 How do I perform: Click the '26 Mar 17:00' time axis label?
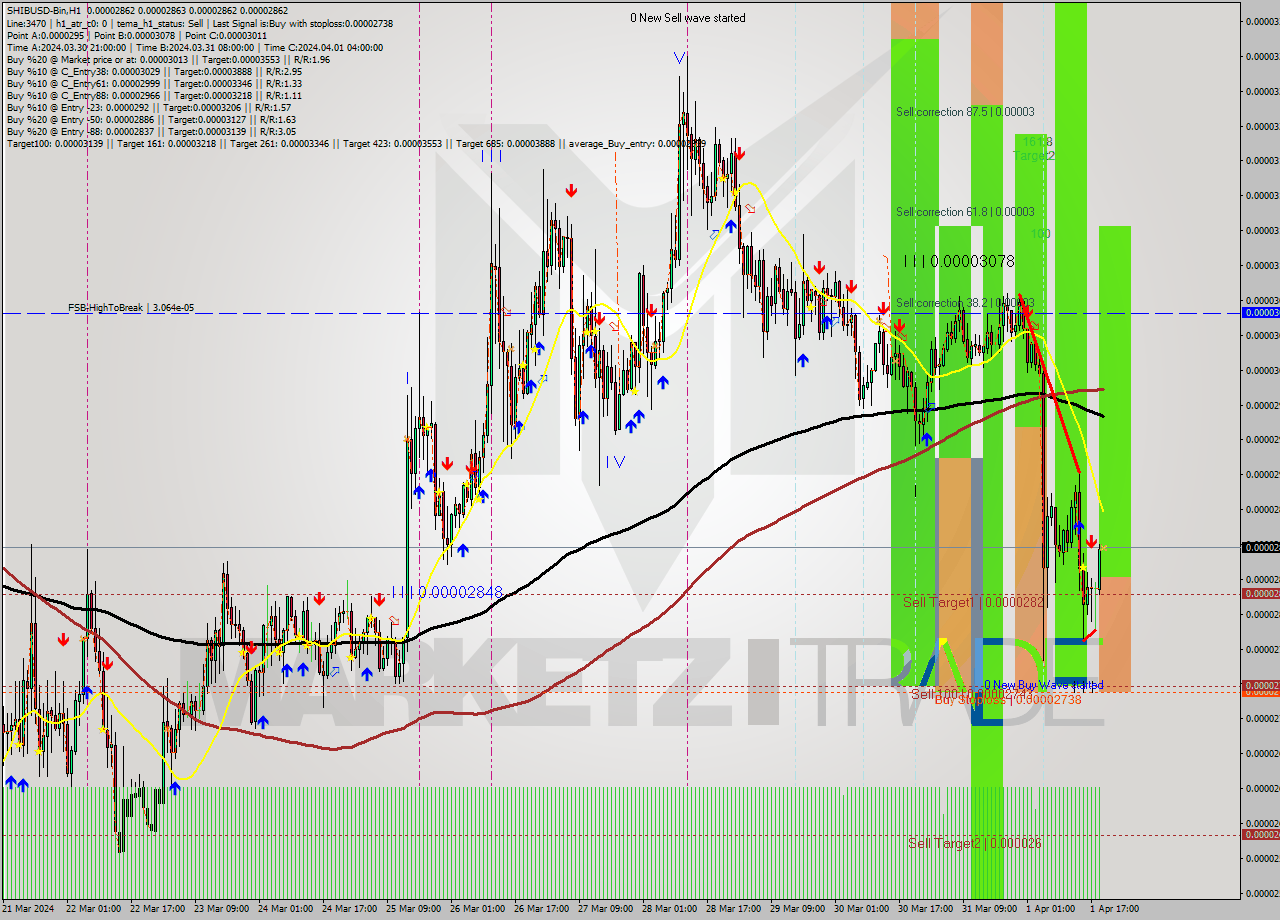[541, 909]
